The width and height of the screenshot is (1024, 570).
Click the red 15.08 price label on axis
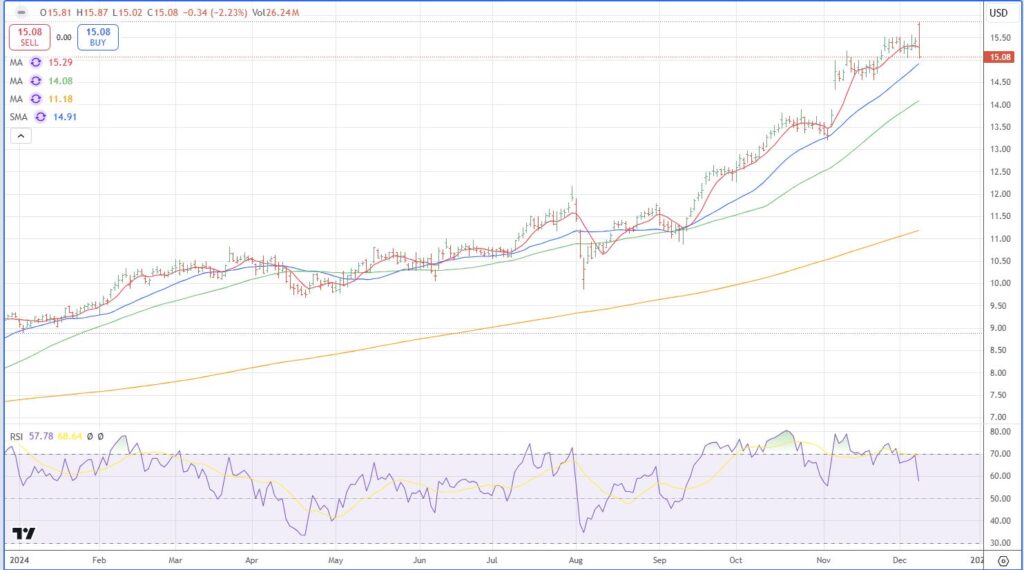tap(999, 57)
